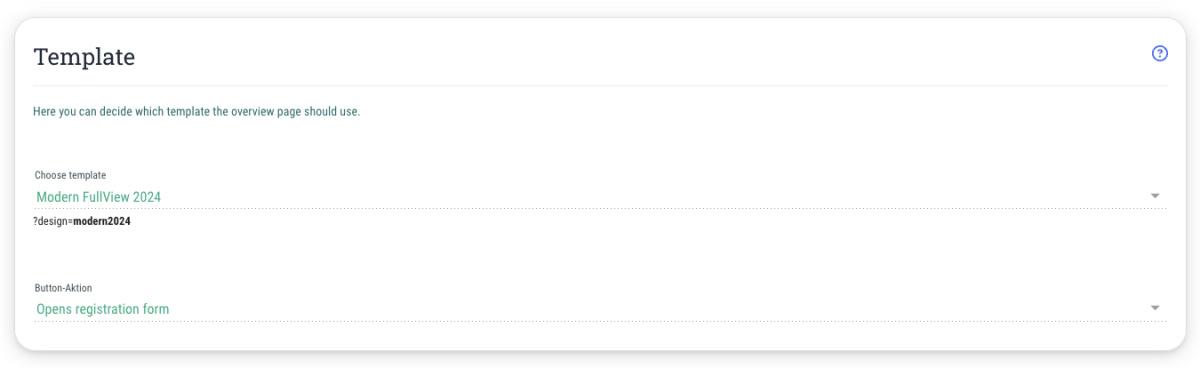Screen dimensions: 1200x368
Task: Show help for the Template section
Action: (1160, 54)
